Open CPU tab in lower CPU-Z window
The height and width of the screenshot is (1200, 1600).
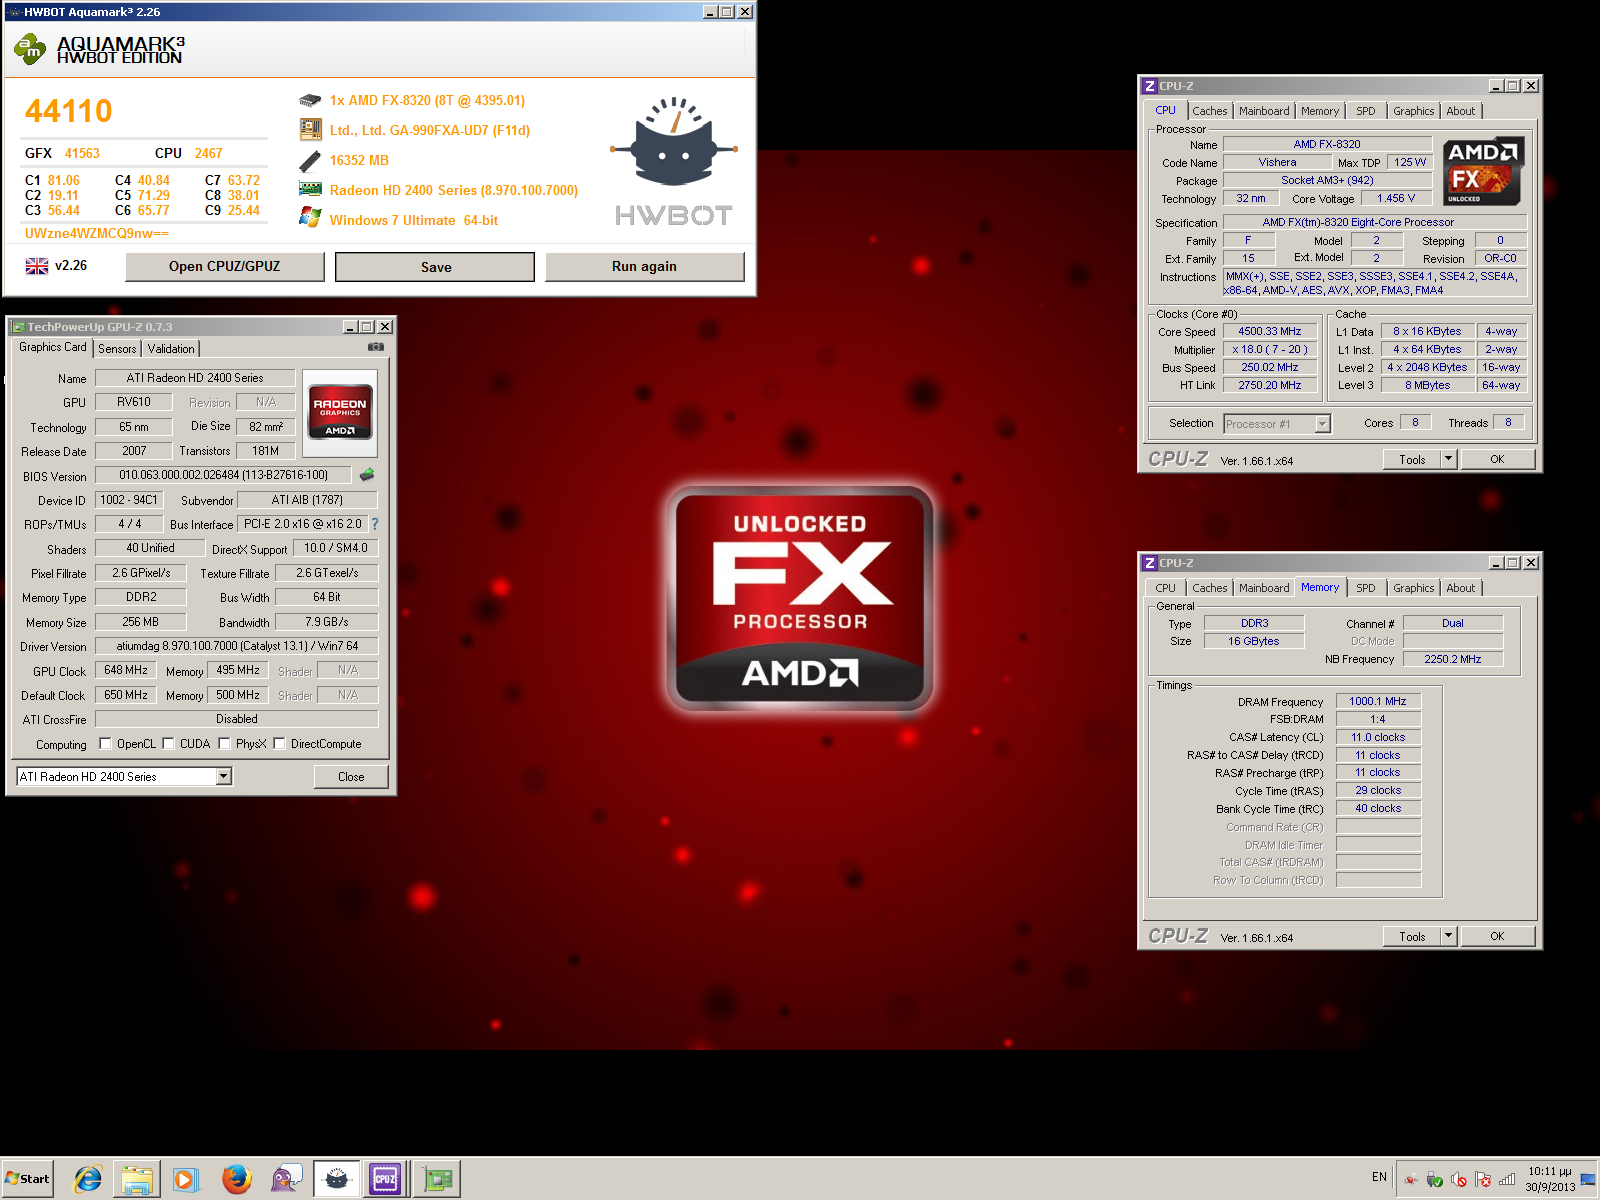click(1165, 588)
